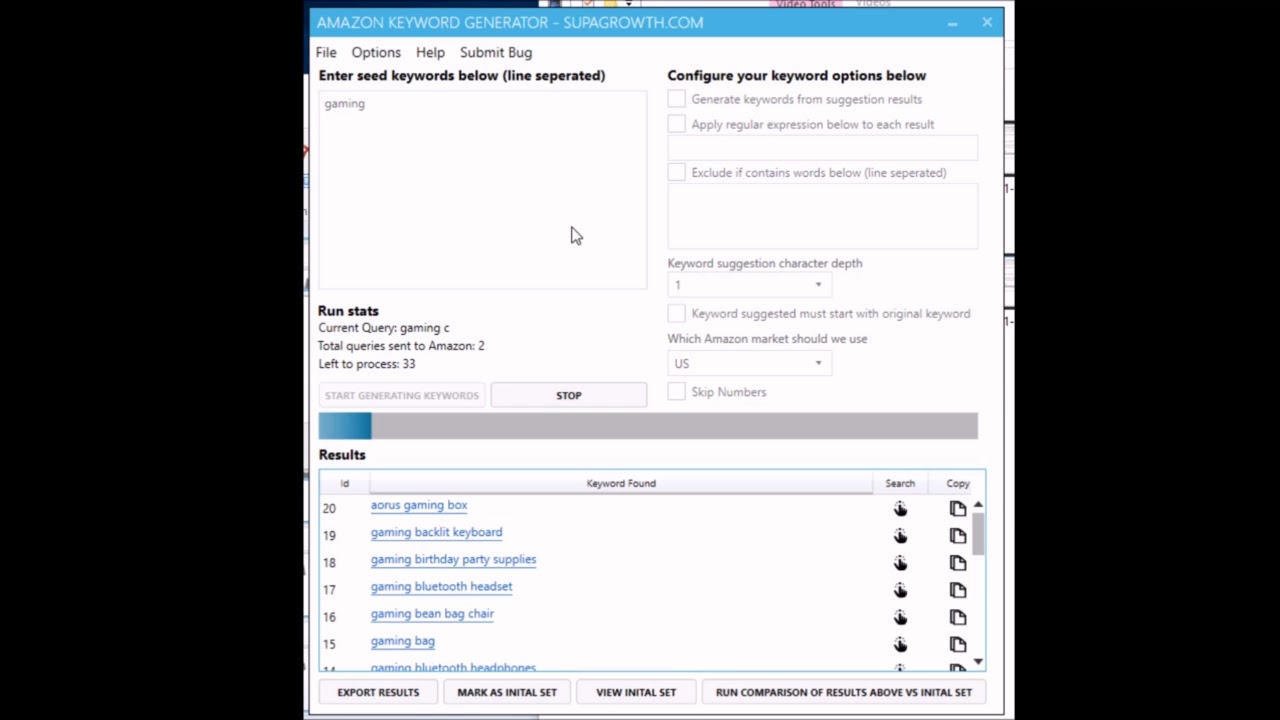
Task: Copy keyword 'gaming bean bag chair'
Action: tap(958, 617)
